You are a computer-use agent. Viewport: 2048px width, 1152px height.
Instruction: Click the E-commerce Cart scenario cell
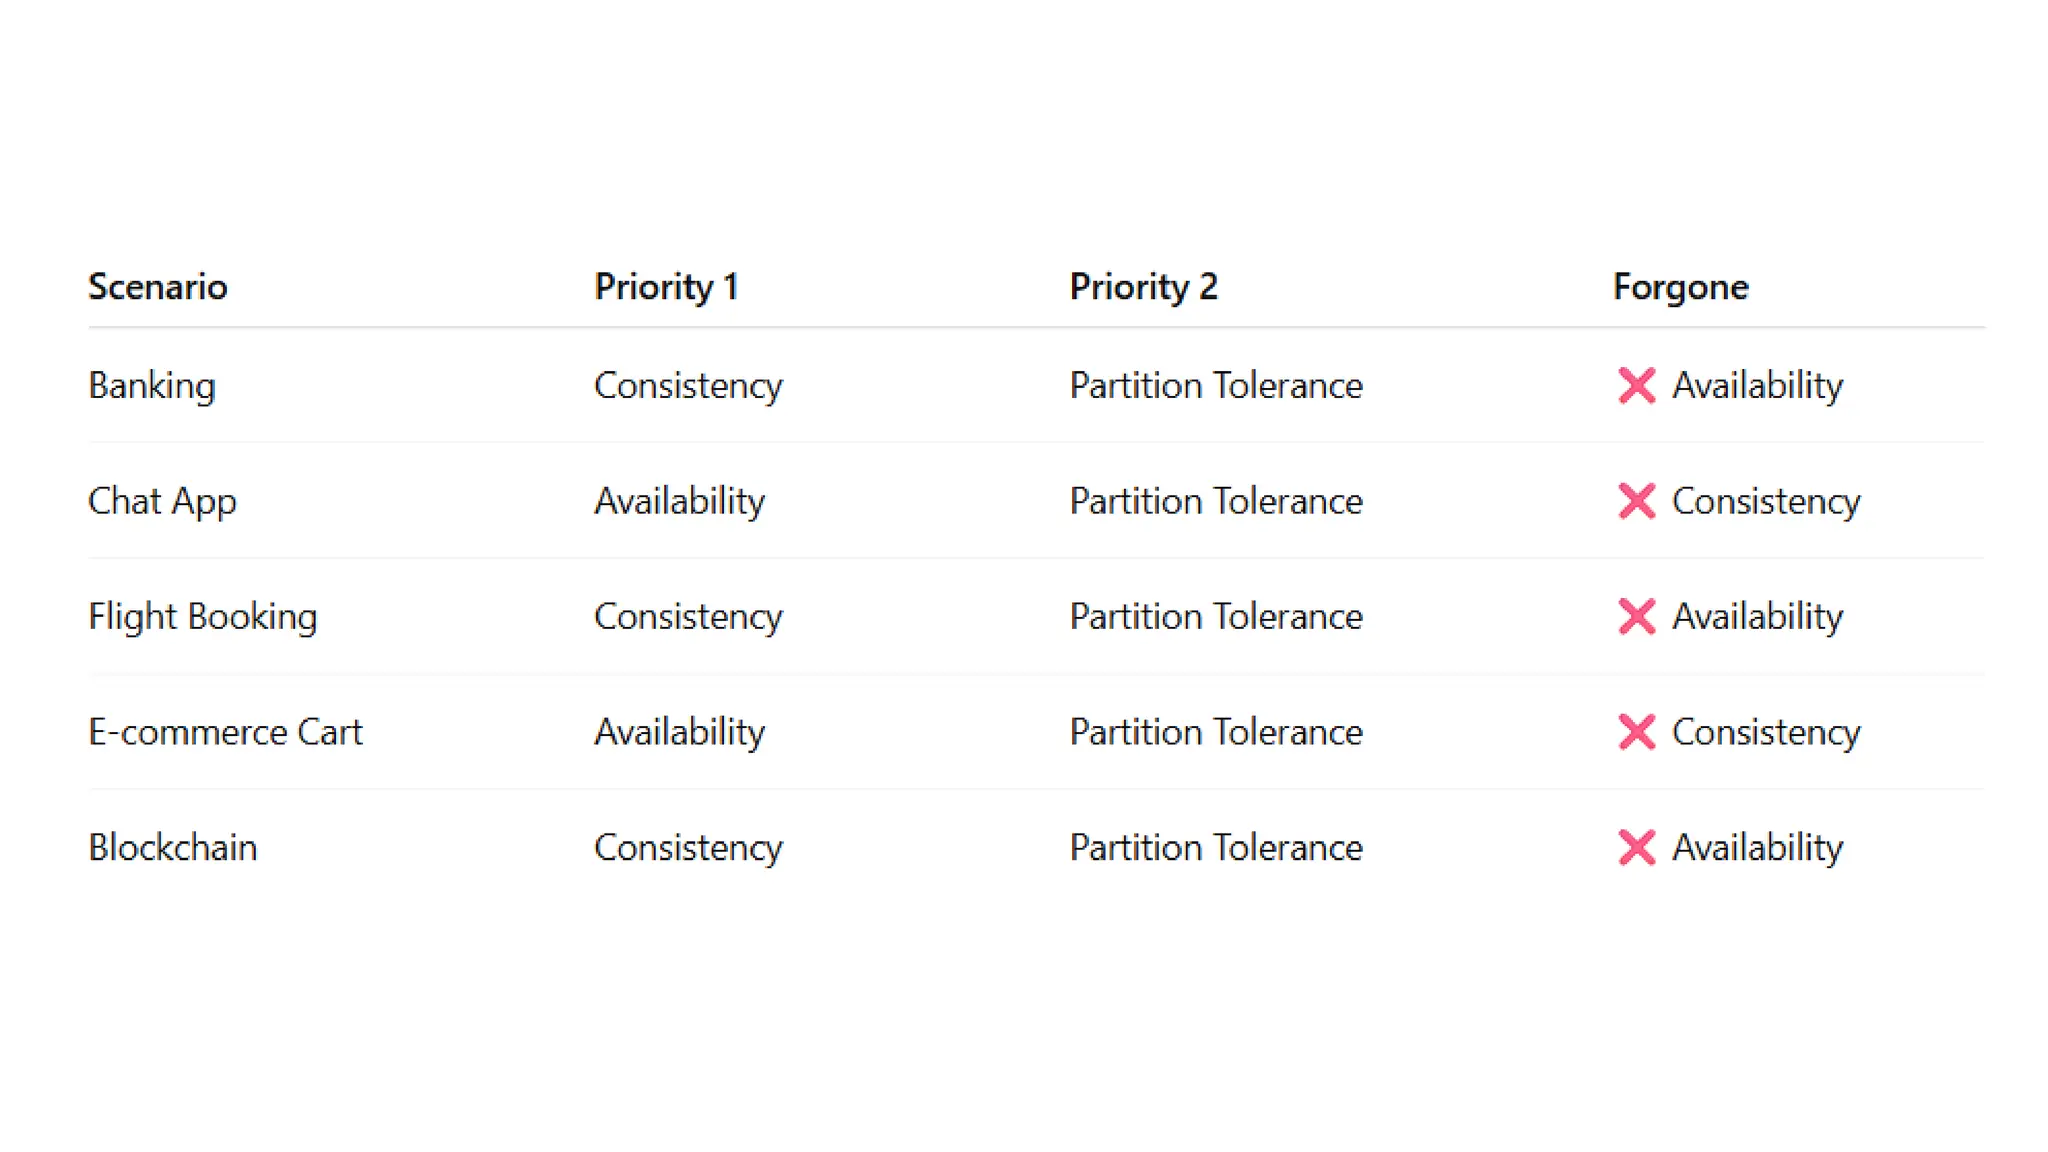pos(225,732)
